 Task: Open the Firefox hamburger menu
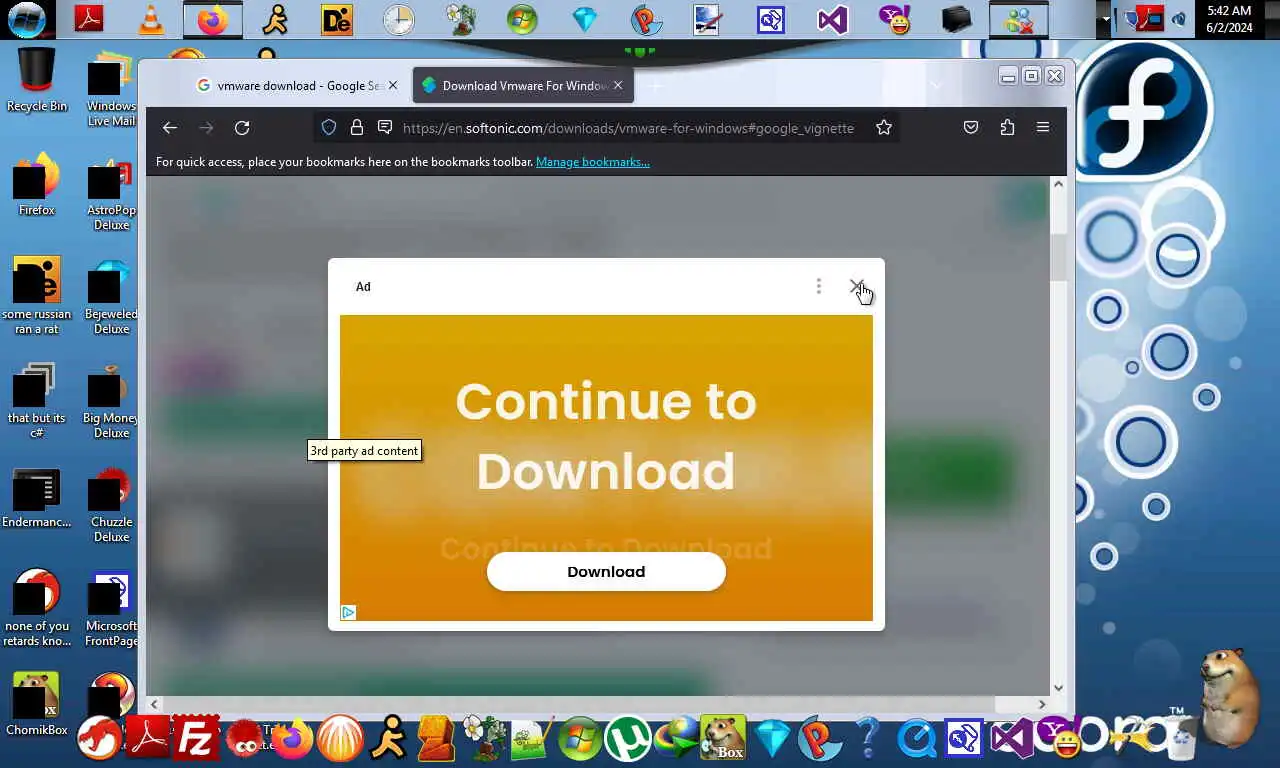click(1043, 128)
